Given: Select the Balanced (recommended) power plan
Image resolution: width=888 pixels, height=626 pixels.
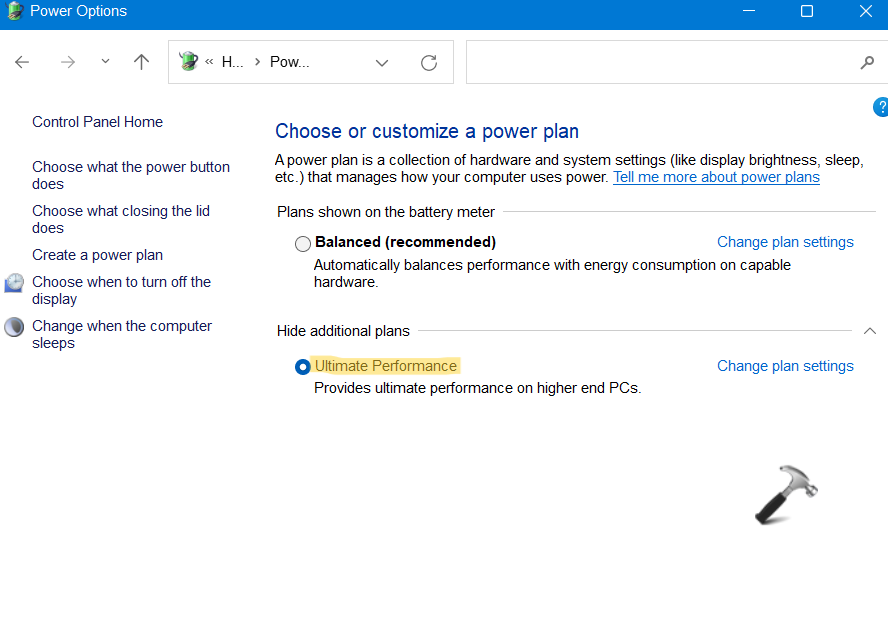Looking at the screenshot, I should click(x=303, y=244).
